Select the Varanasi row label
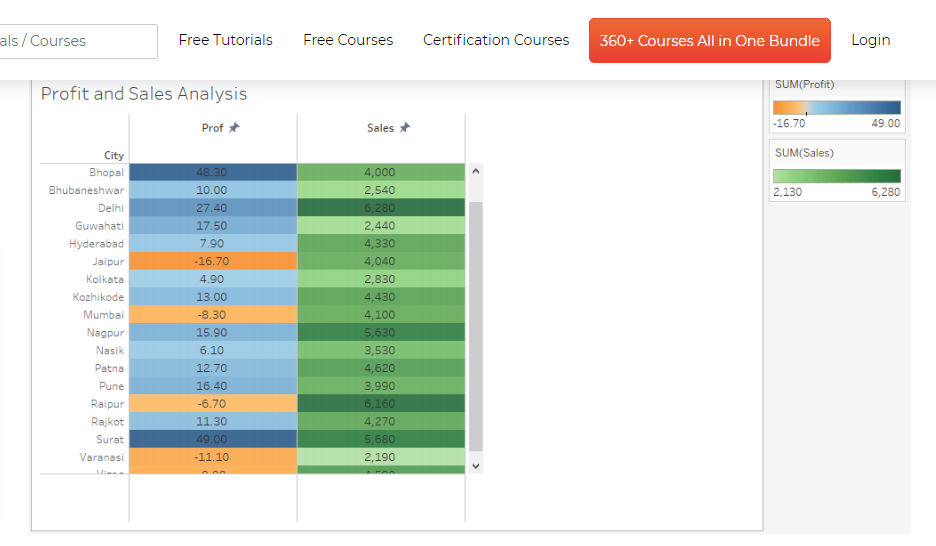The image size is (936, 546). 102,457
